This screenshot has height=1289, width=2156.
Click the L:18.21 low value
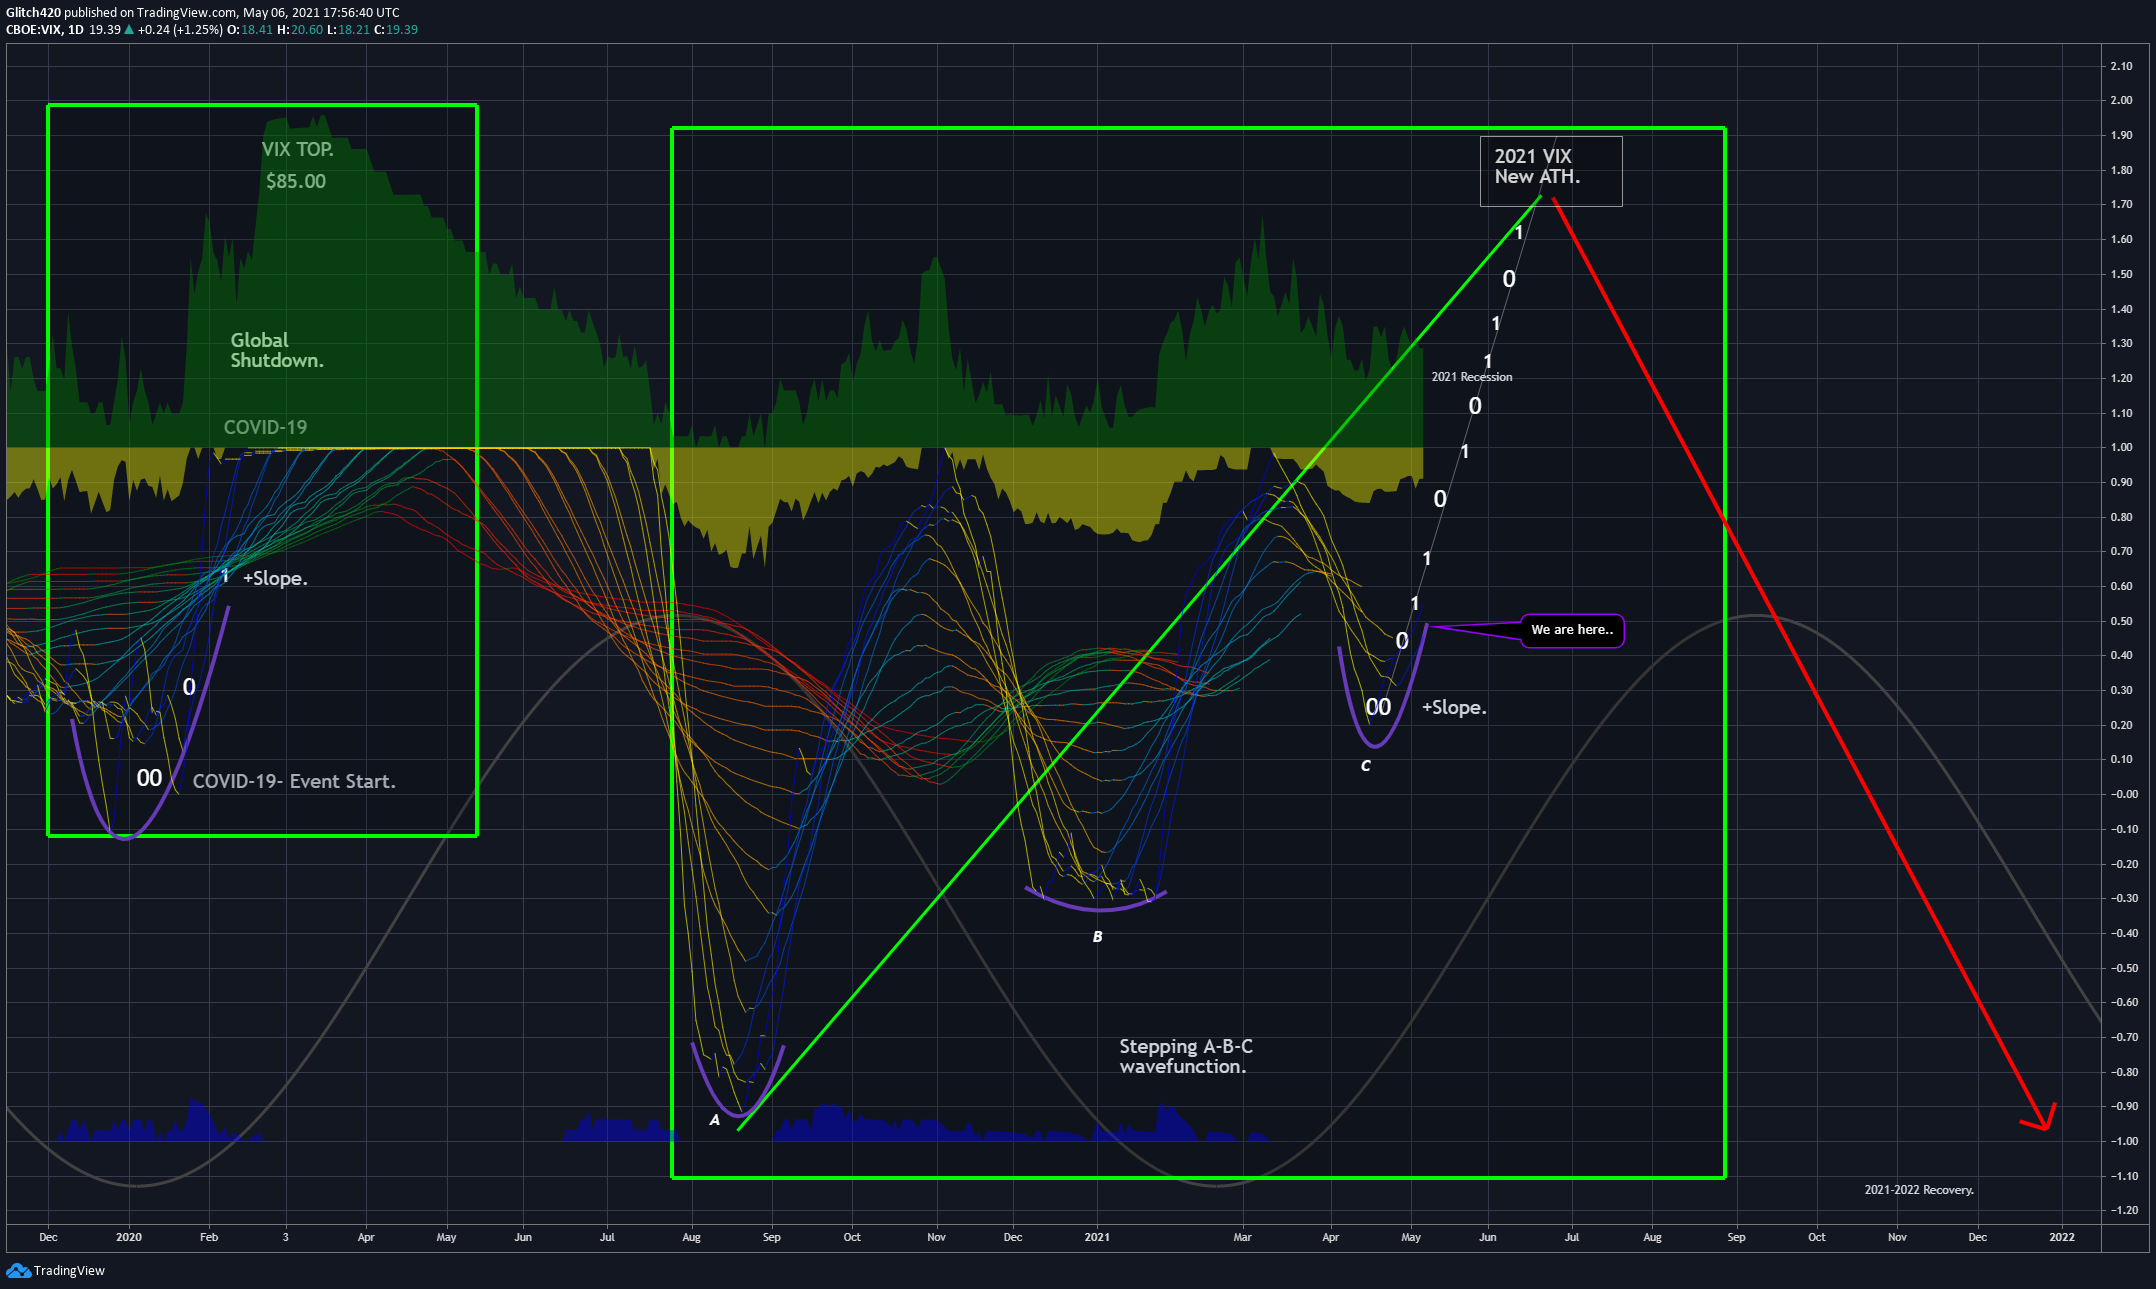point(348,30)
